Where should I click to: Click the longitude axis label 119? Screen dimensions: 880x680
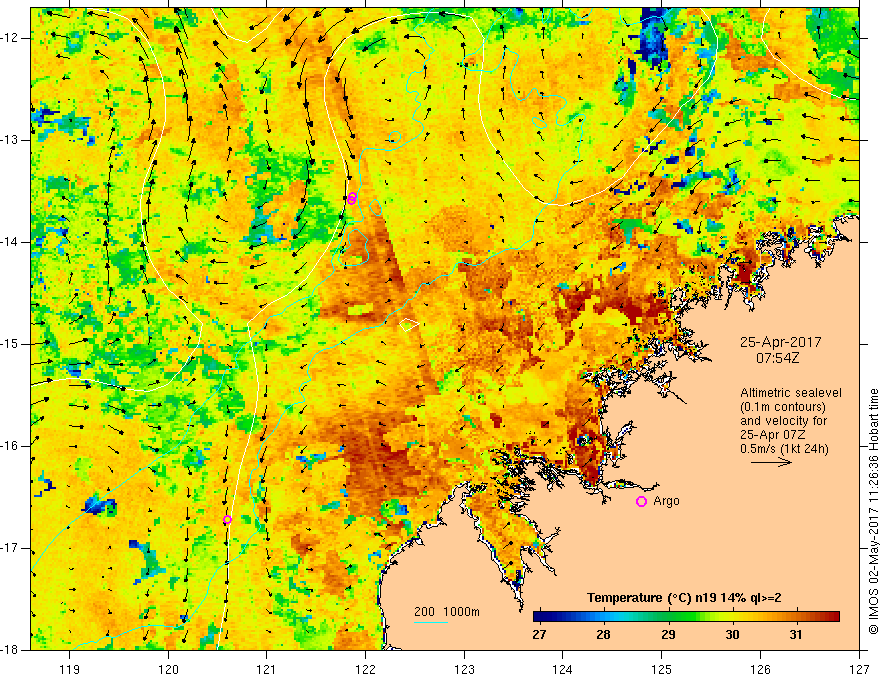[70, 669]
